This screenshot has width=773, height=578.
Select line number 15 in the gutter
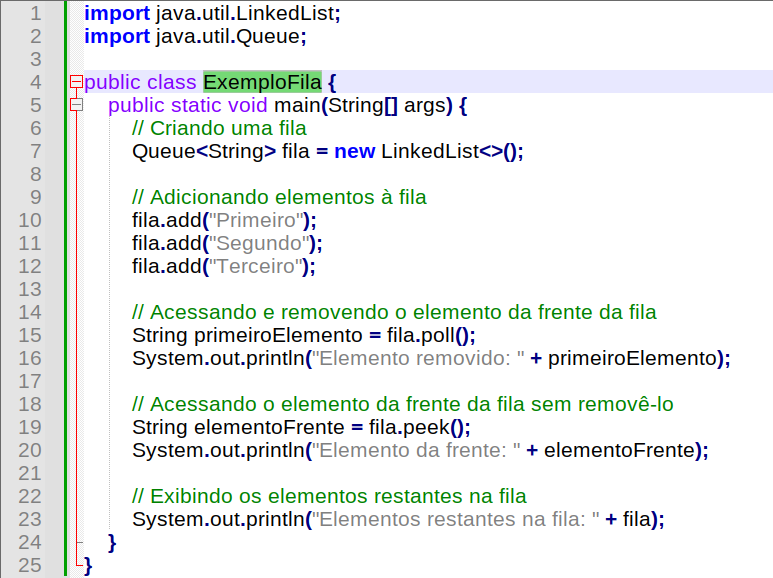coord(30,335)
